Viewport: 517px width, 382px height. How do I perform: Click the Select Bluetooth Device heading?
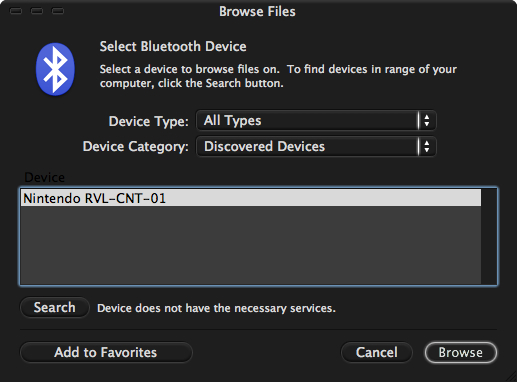pos(173,46)
